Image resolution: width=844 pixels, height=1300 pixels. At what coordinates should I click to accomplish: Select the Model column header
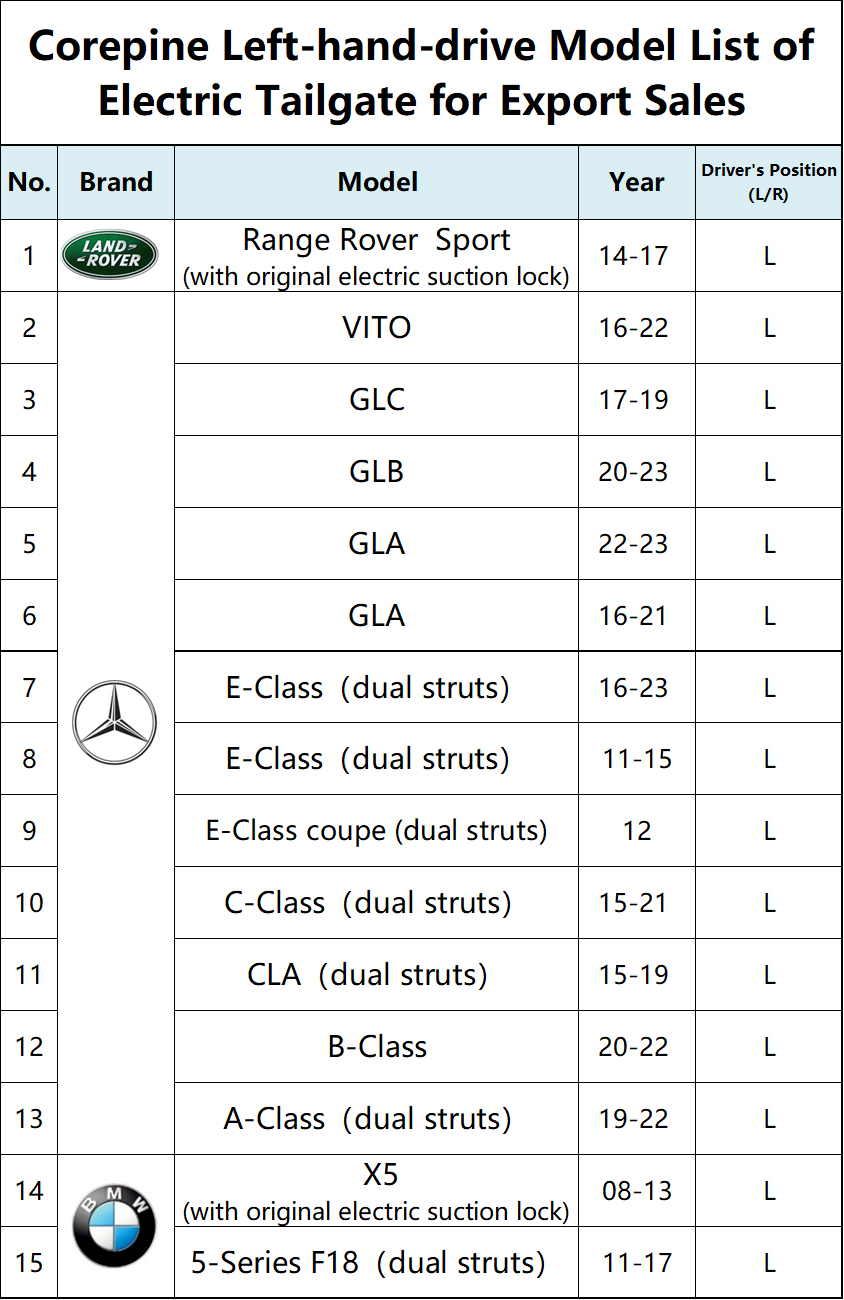tap(377, 182)
